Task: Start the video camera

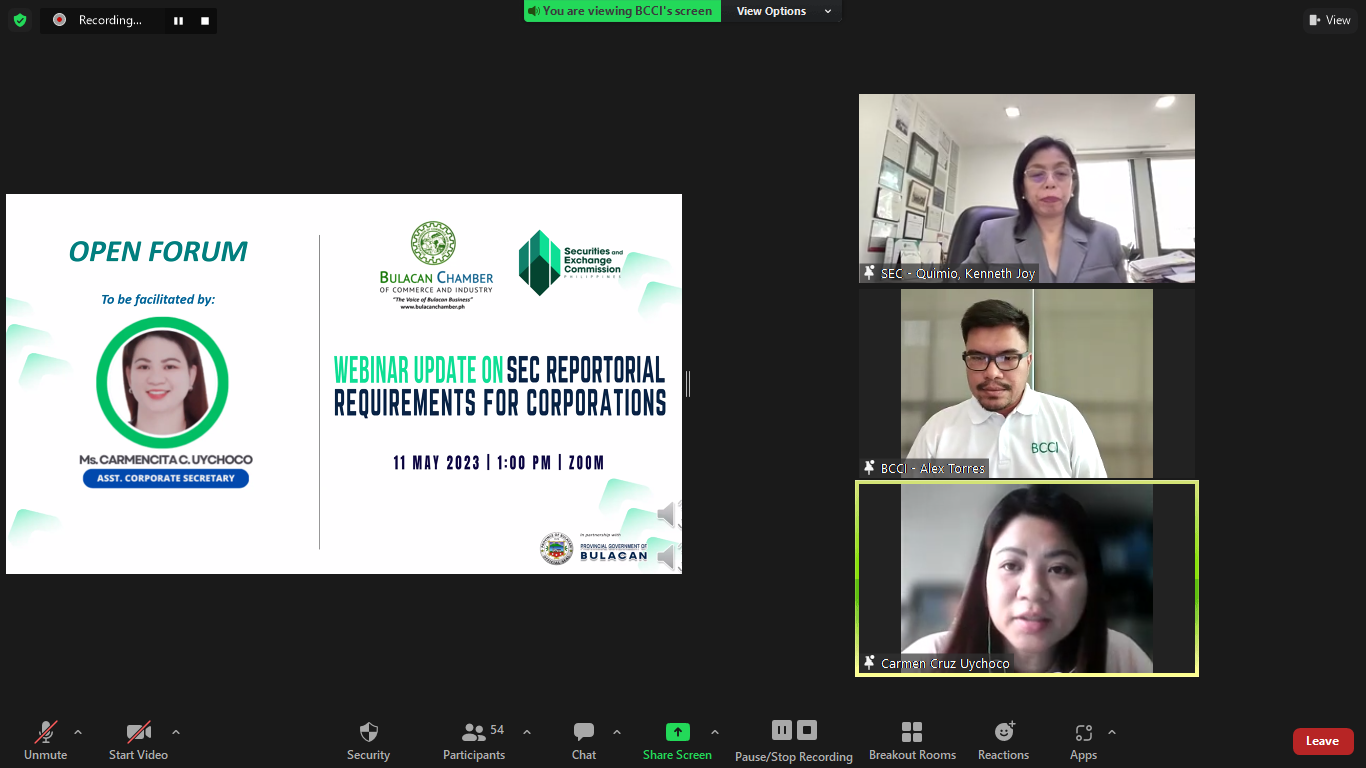Action: (x=138, y=741)
